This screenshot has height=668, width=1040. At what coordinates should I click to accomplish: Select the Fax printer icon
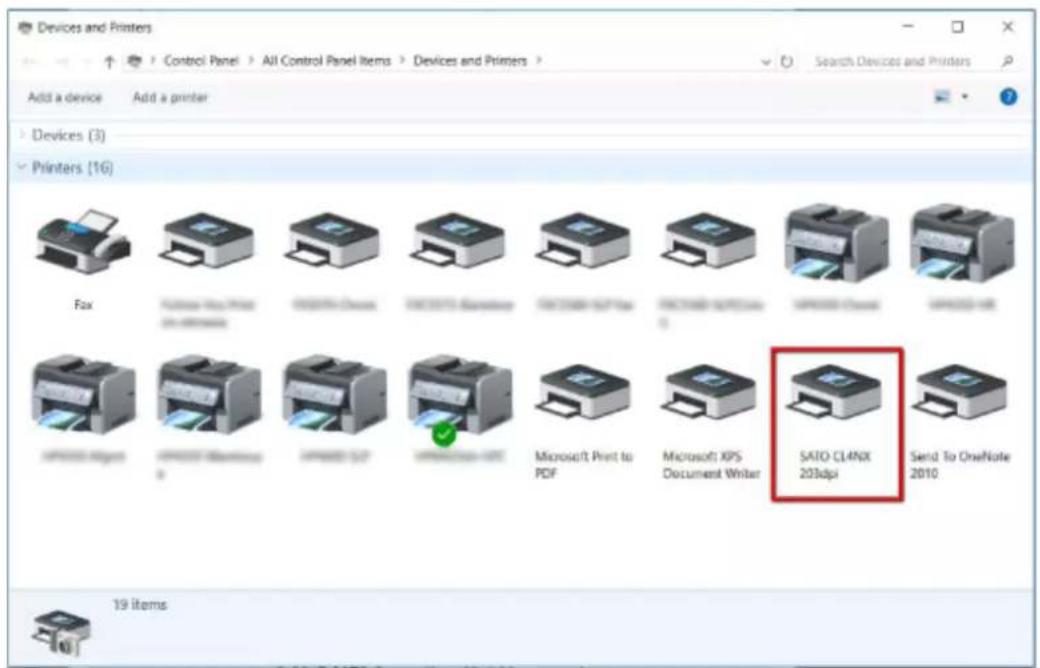[x=84, y=242]
